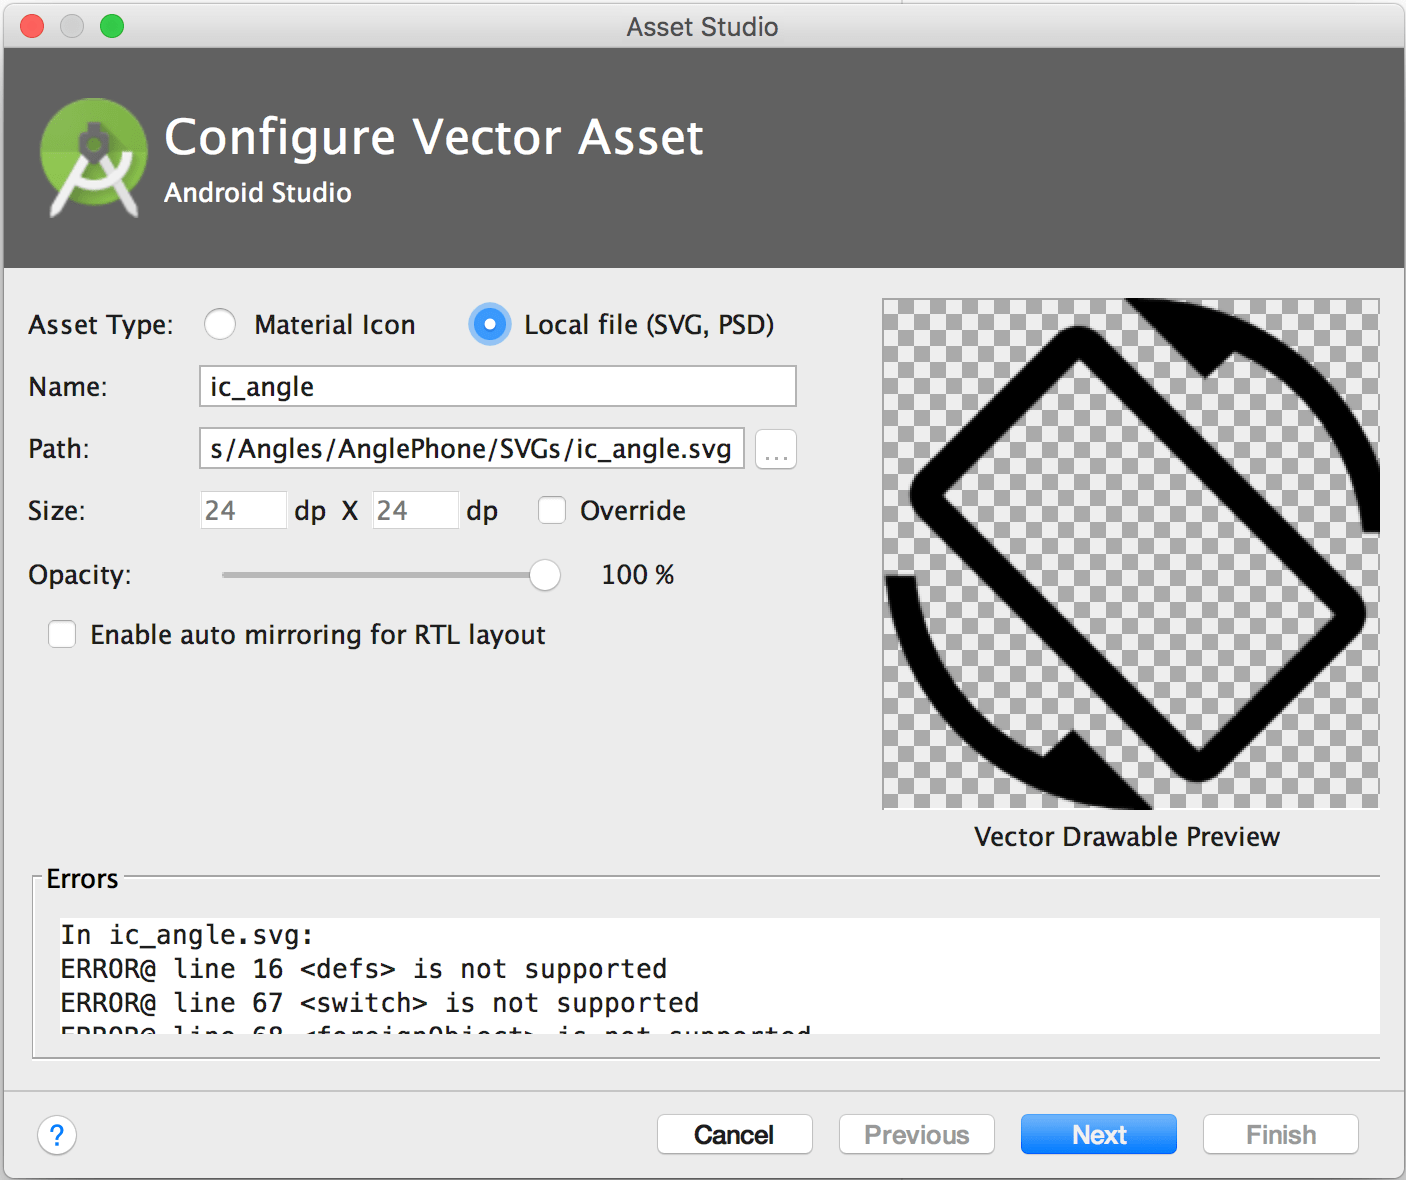
Task: Click the yellow minimize button
Action: pos(72,26)
